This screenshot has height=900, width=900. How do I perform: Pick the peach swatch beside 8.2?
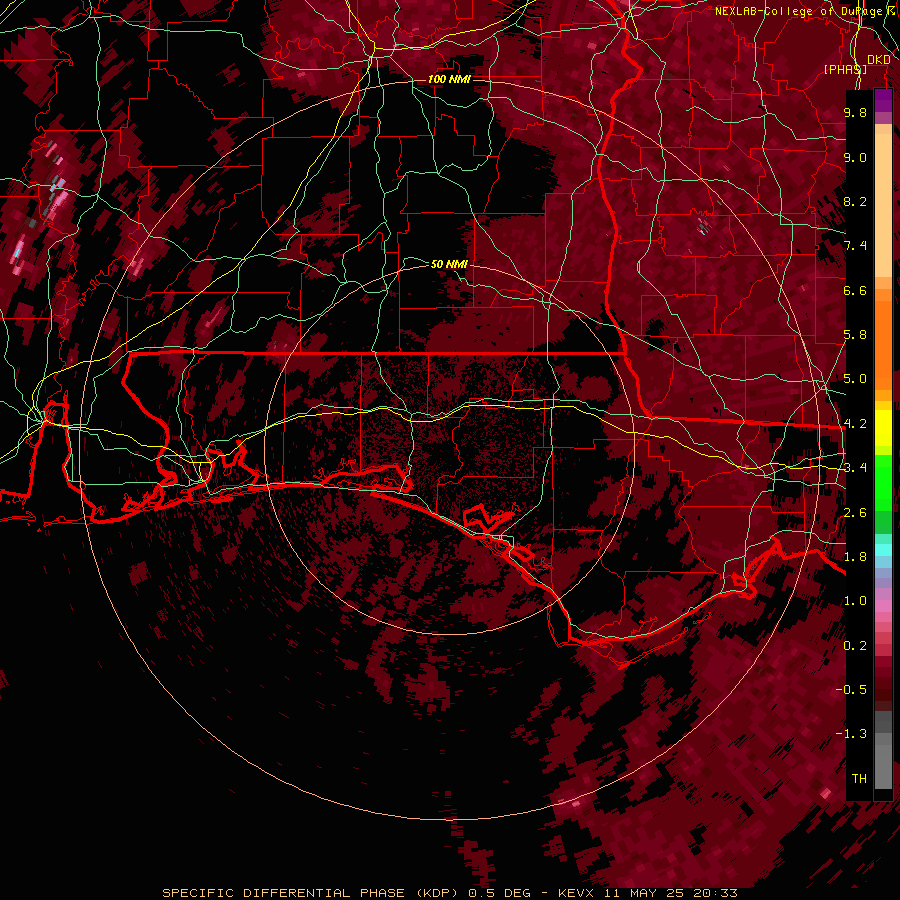coord(883,205)
